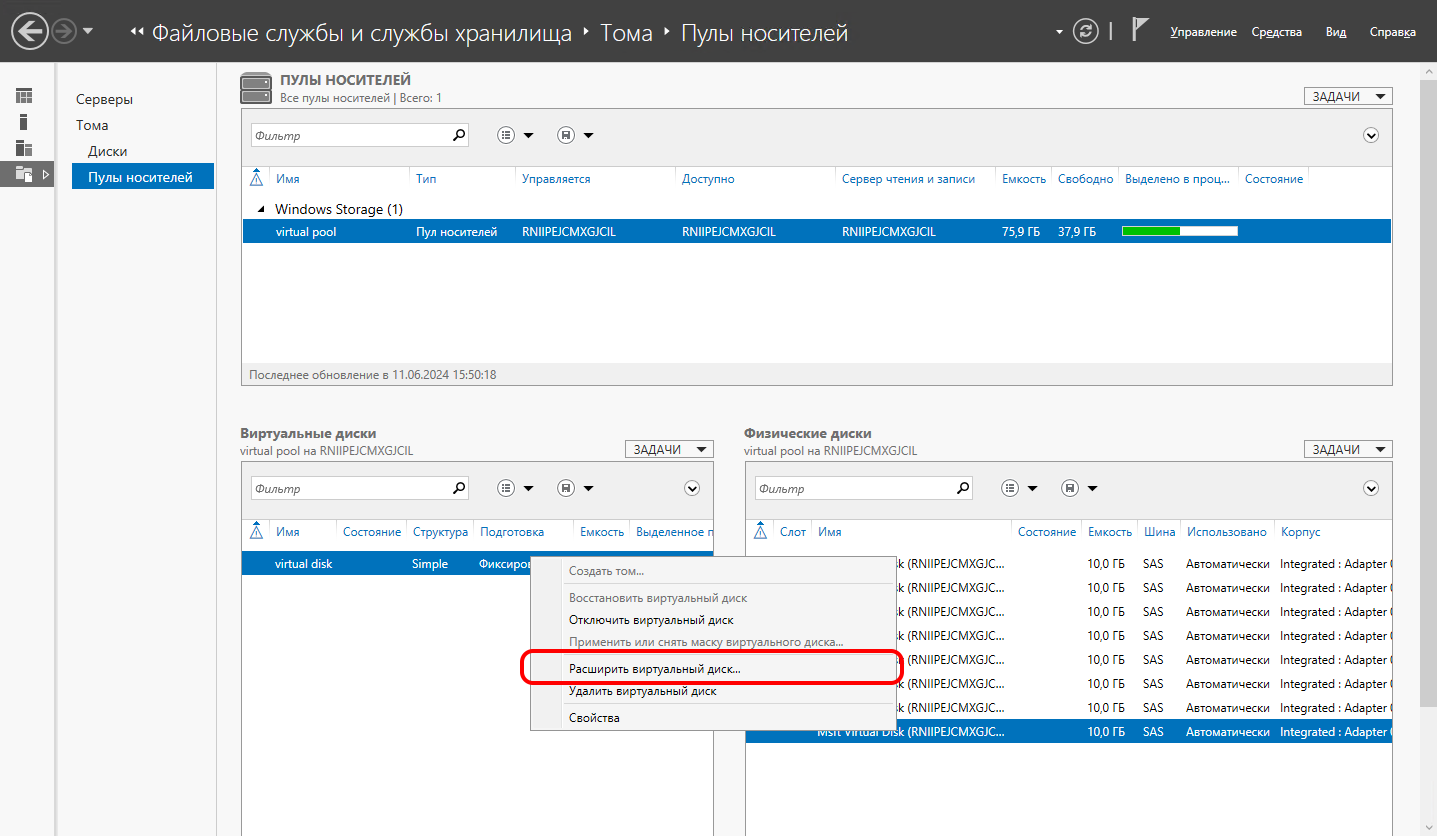Sort physical disks by Шина column
Viewport: 1437px width, 836px height.
click(x=1159, y=532)
